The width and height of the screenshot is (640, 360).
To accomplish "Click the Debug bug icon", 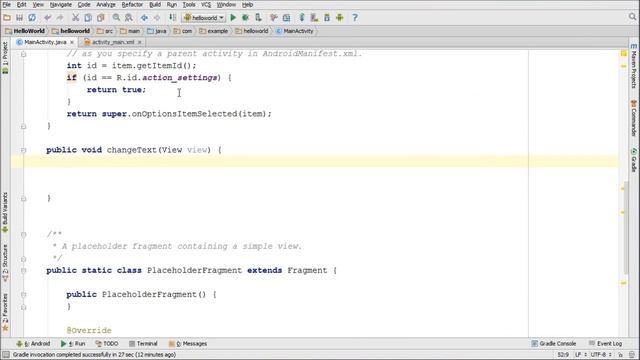I will tap(245, 18).
